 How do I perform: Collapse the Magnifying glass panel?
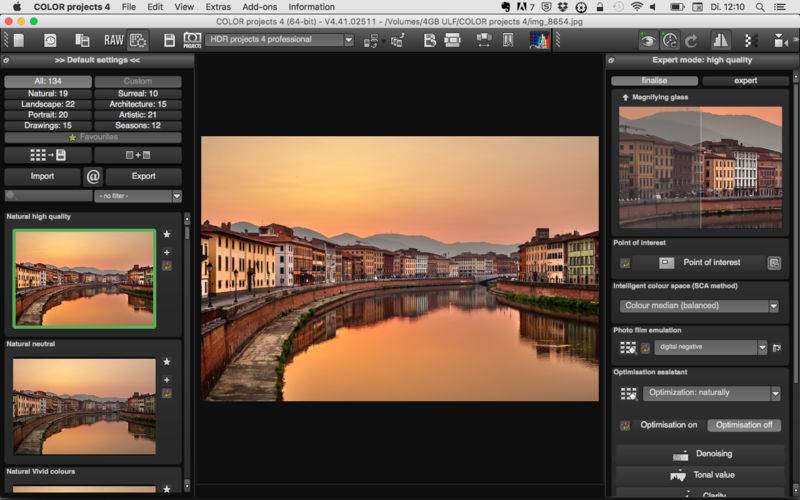tap(625, 97)
